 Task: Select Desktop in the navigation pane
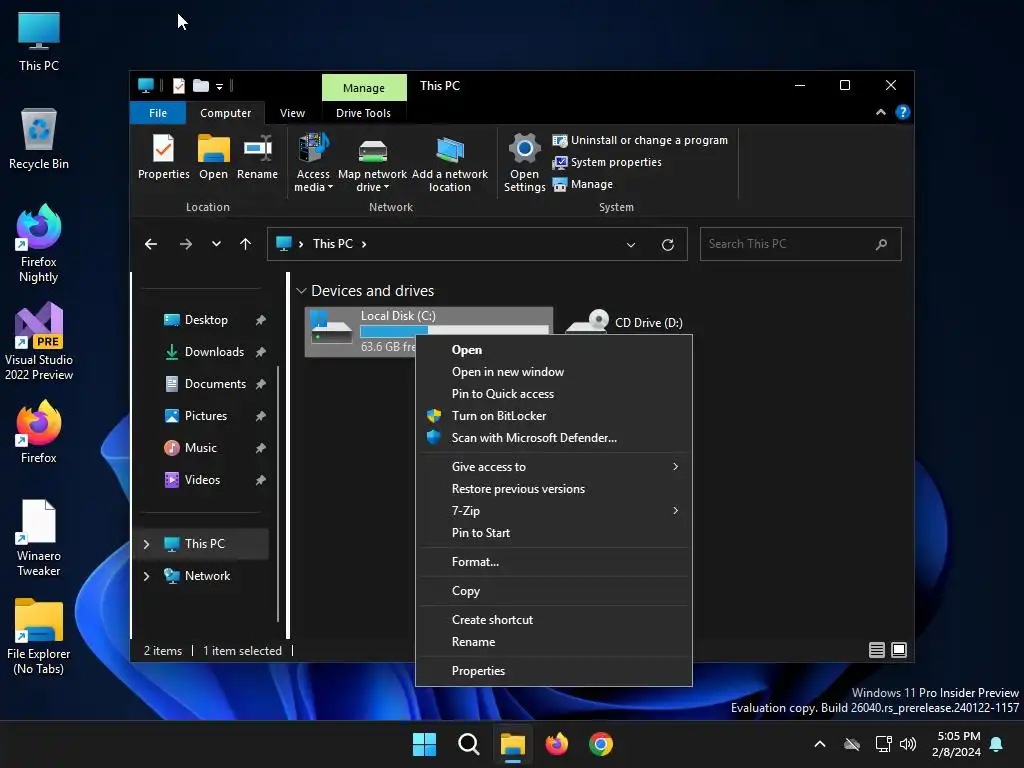[206, 320]
